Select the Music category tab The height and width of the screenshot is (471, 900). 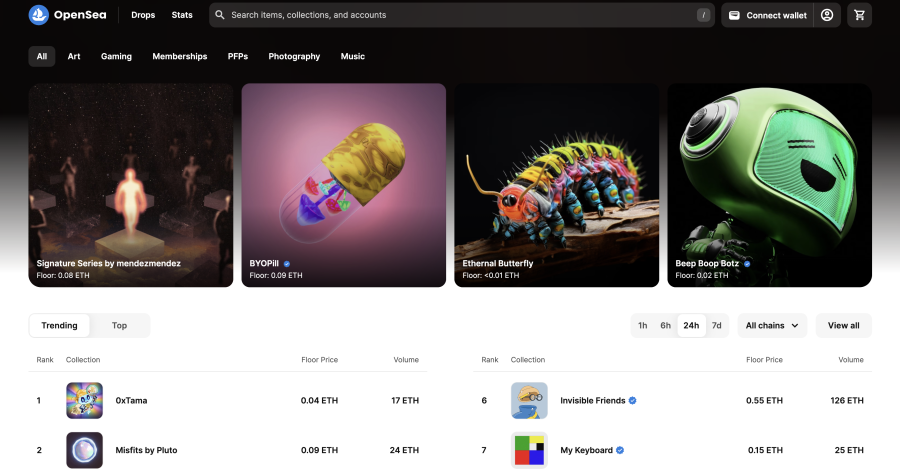[x=352, y=56]
